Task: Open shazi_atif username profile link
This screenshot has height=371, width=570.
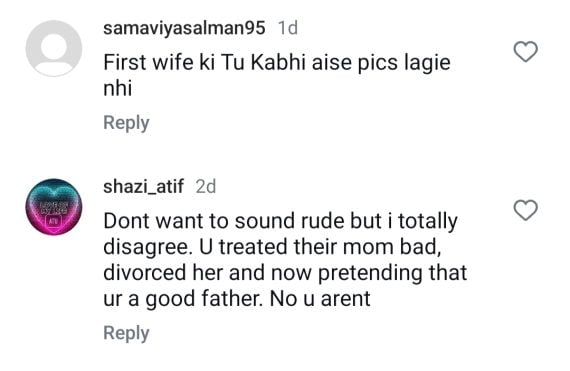Action: tap(144, 187)
